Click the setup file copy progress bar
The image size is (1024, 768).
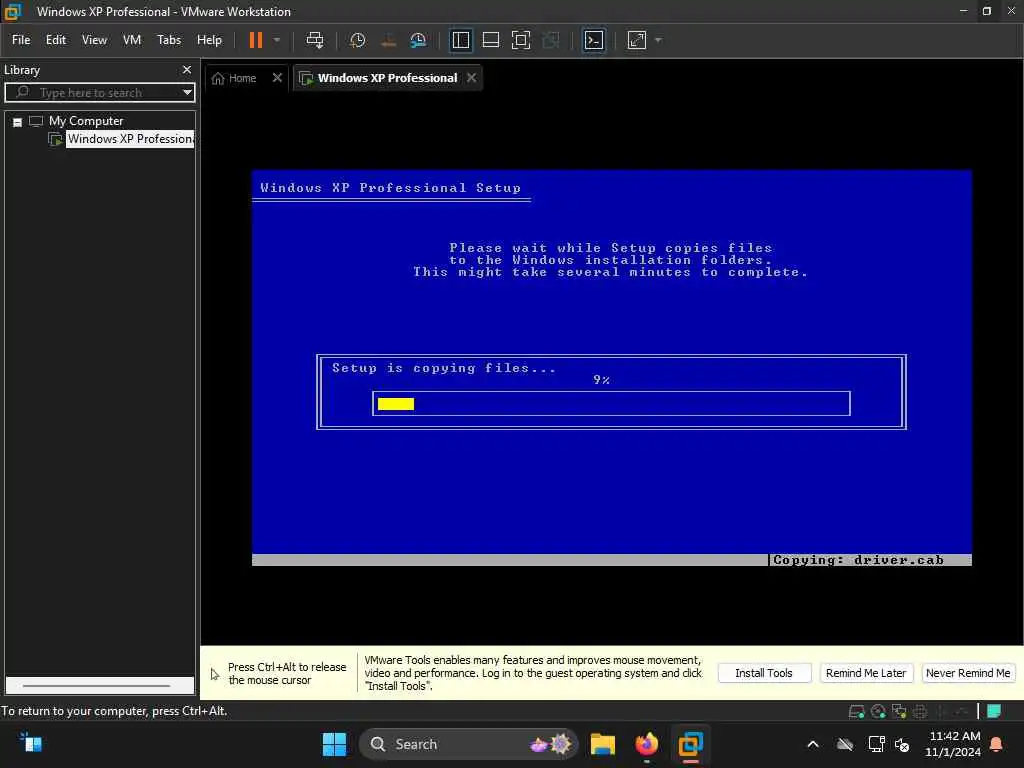(611, 404)
